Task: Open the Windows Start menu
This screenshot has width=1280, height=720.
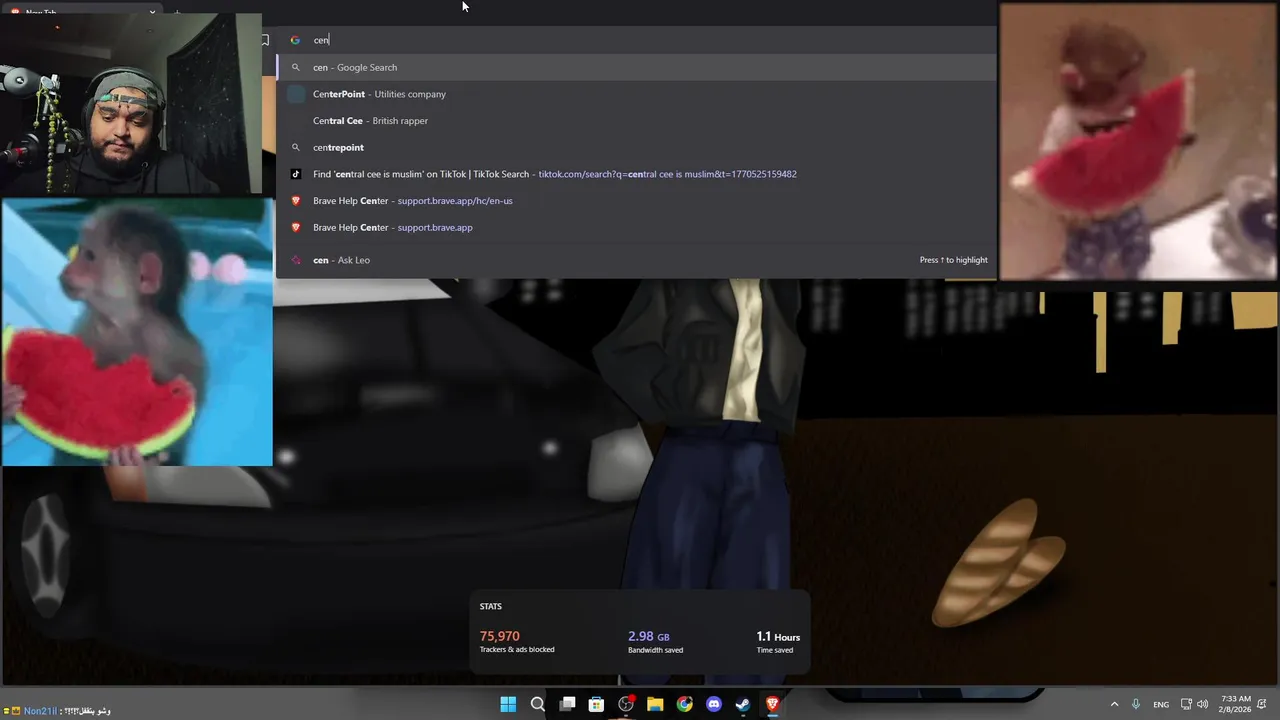Action: point(508,704)
